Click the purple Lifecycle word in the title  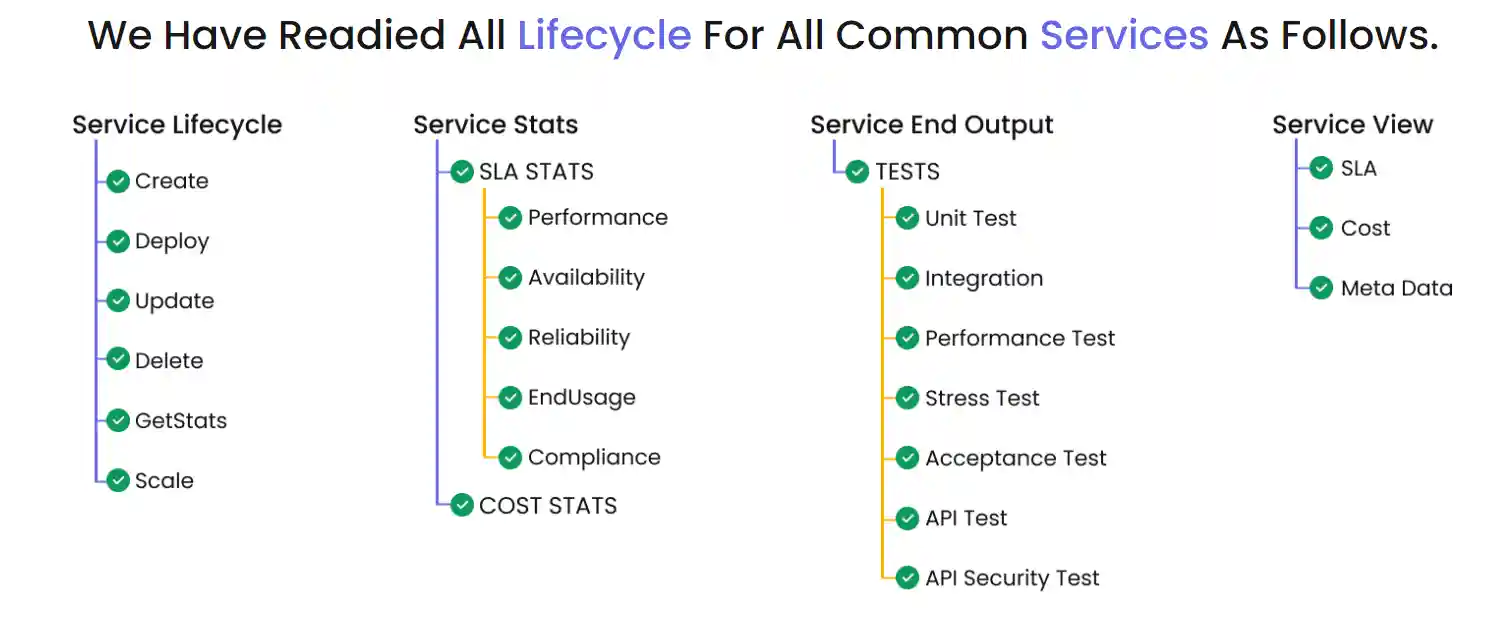coord(604,36)
